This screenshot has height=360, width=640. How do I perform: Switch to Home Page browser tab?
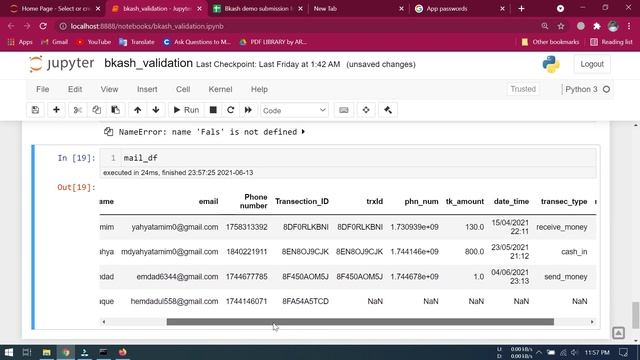point(55,9)
